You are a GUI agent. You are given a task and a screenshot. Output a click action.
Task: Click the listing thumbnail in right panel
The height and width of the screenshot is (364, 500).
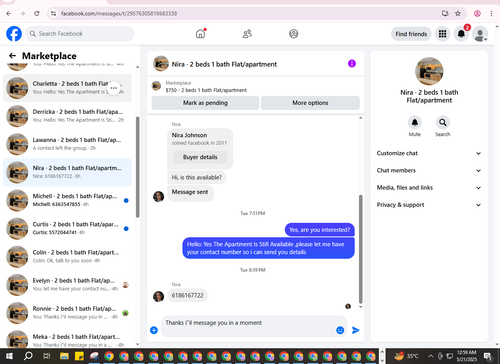coord(429,71)
